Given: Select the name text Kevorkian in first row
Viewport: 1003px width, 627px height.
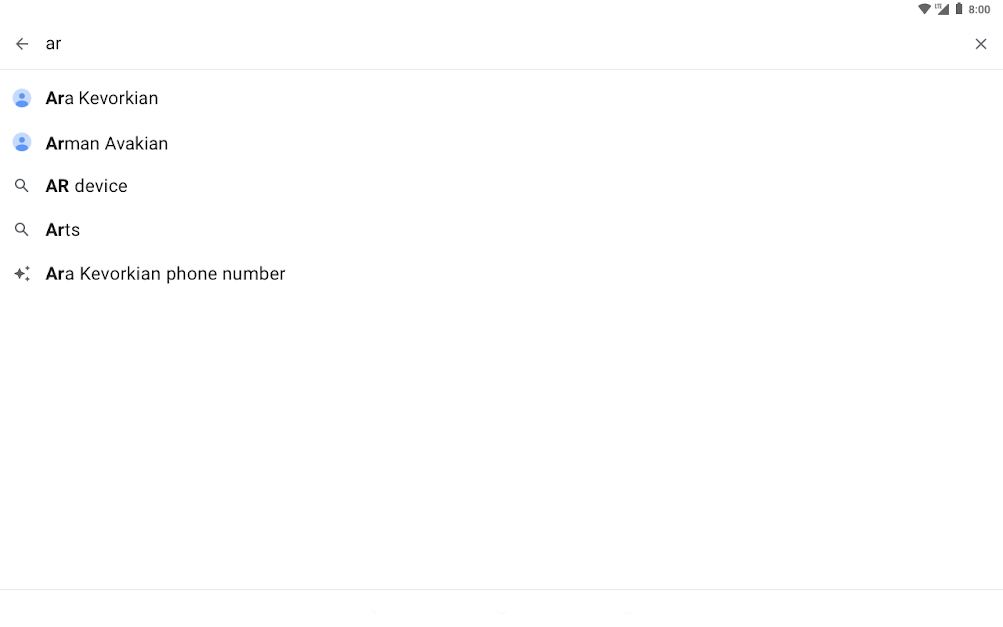Looking at the screenshot, I should click(118, 98).
